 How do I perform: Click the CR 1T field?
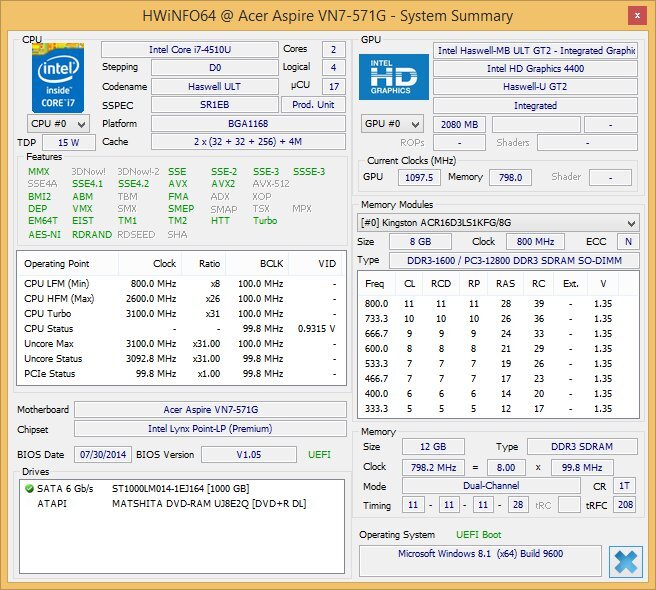pos(624,485)
